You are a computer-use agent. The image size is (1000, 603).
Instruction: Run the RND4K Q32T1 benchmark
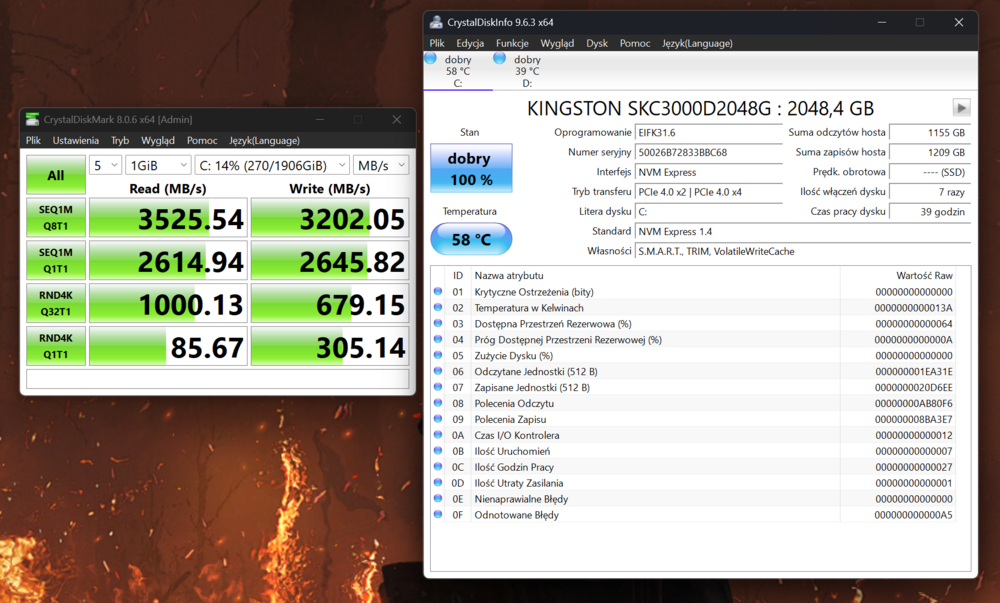[x=56, y=304]
